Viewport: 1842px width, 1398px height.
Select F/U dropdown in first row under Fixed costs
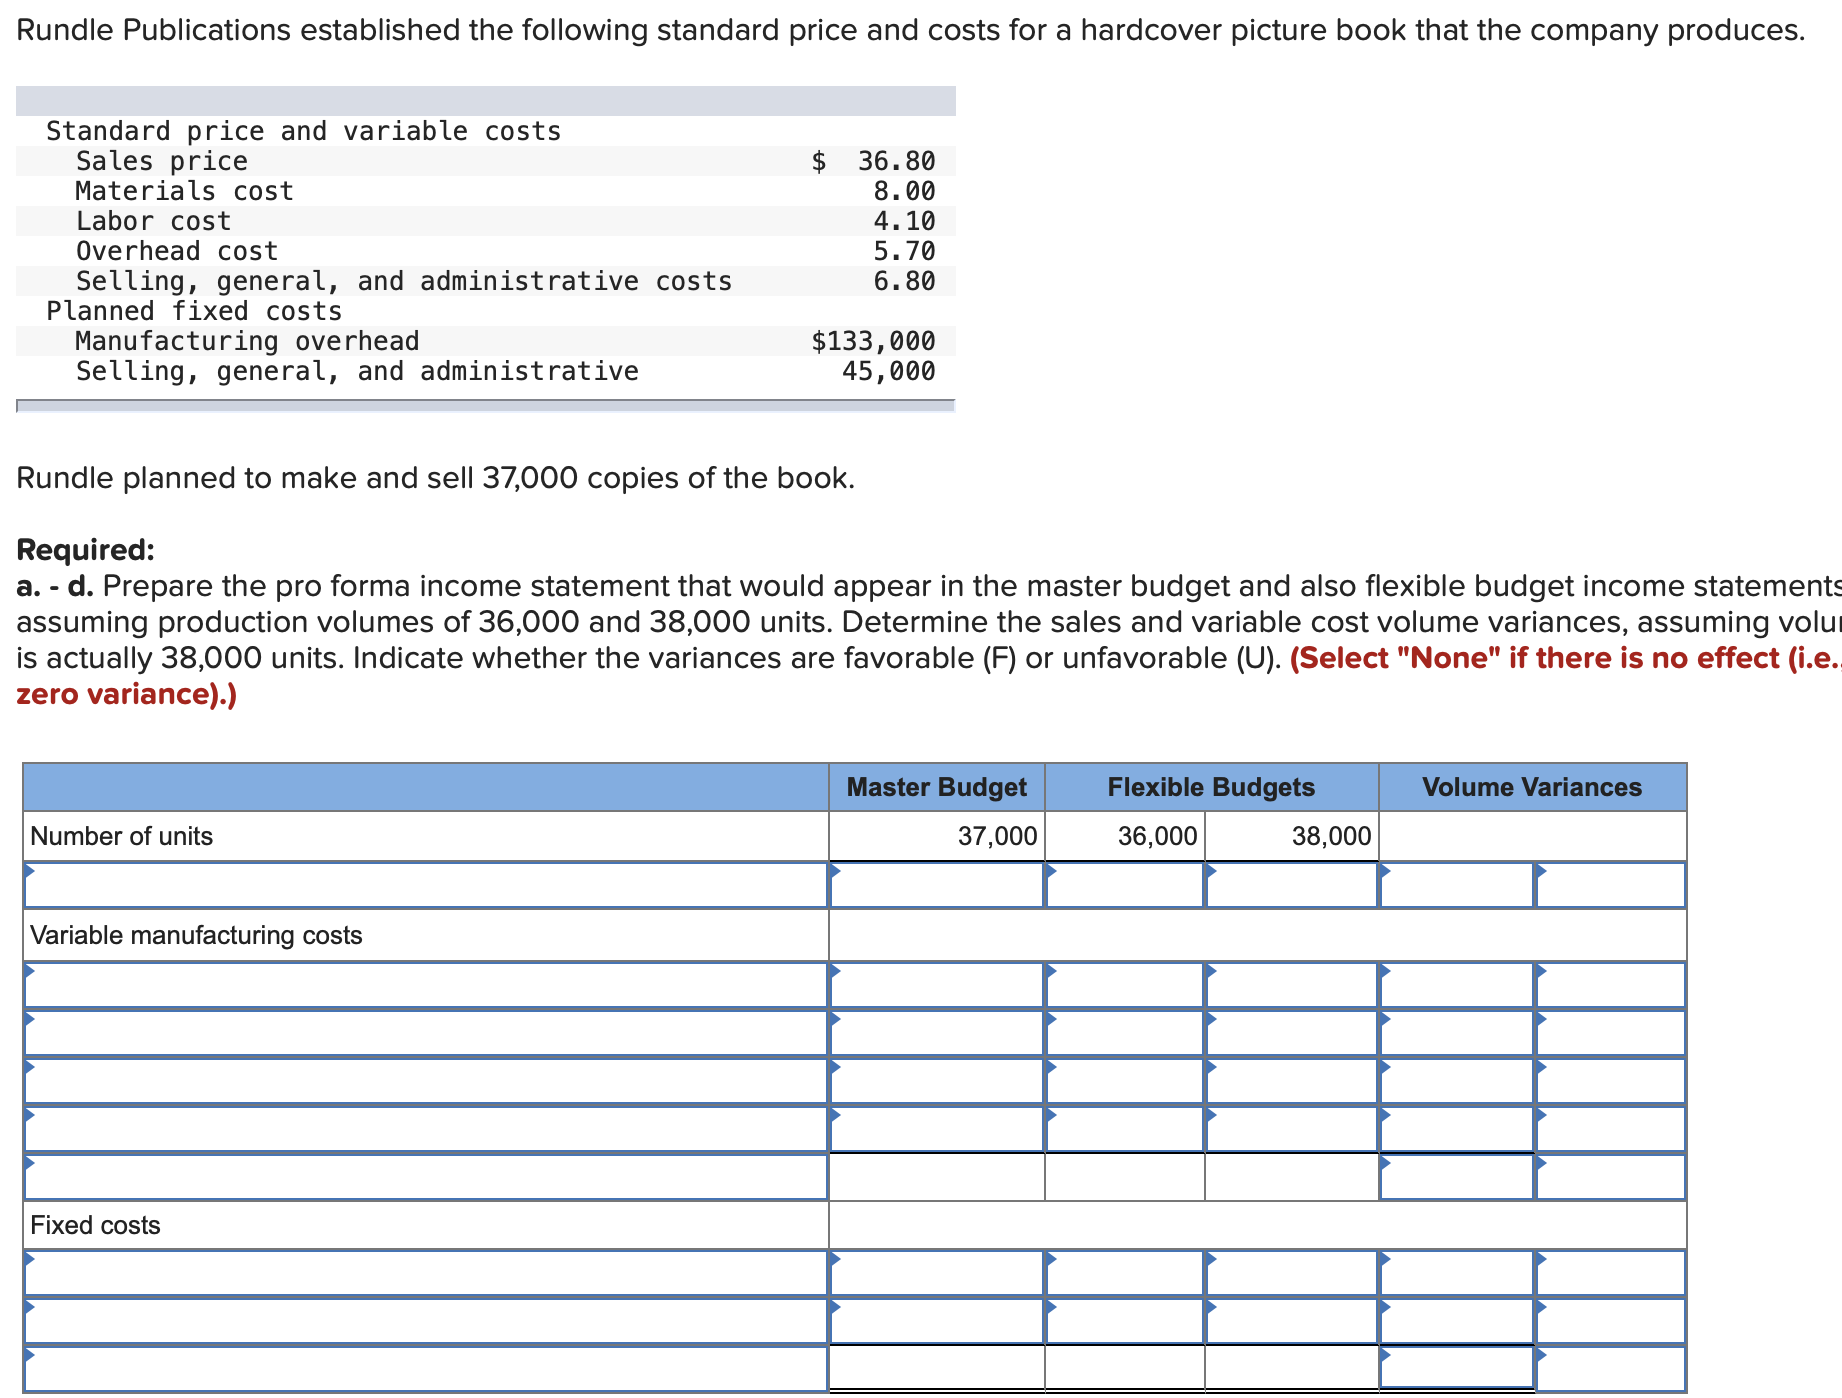[x=1610, y=1273]
